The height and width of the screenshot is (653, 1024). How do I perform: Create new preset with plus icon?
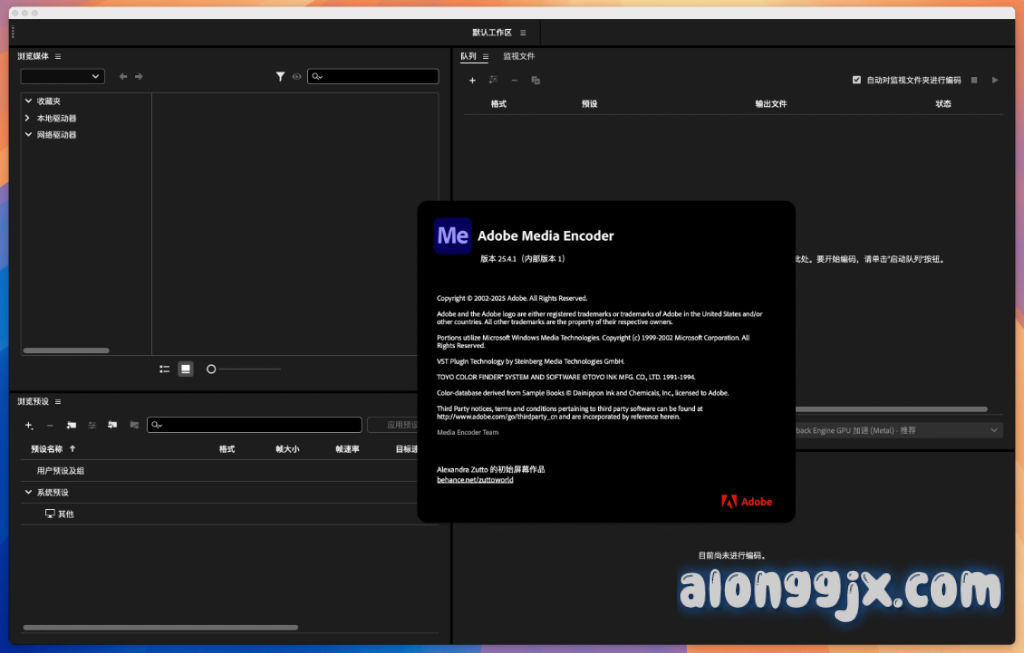pos(29,425)
